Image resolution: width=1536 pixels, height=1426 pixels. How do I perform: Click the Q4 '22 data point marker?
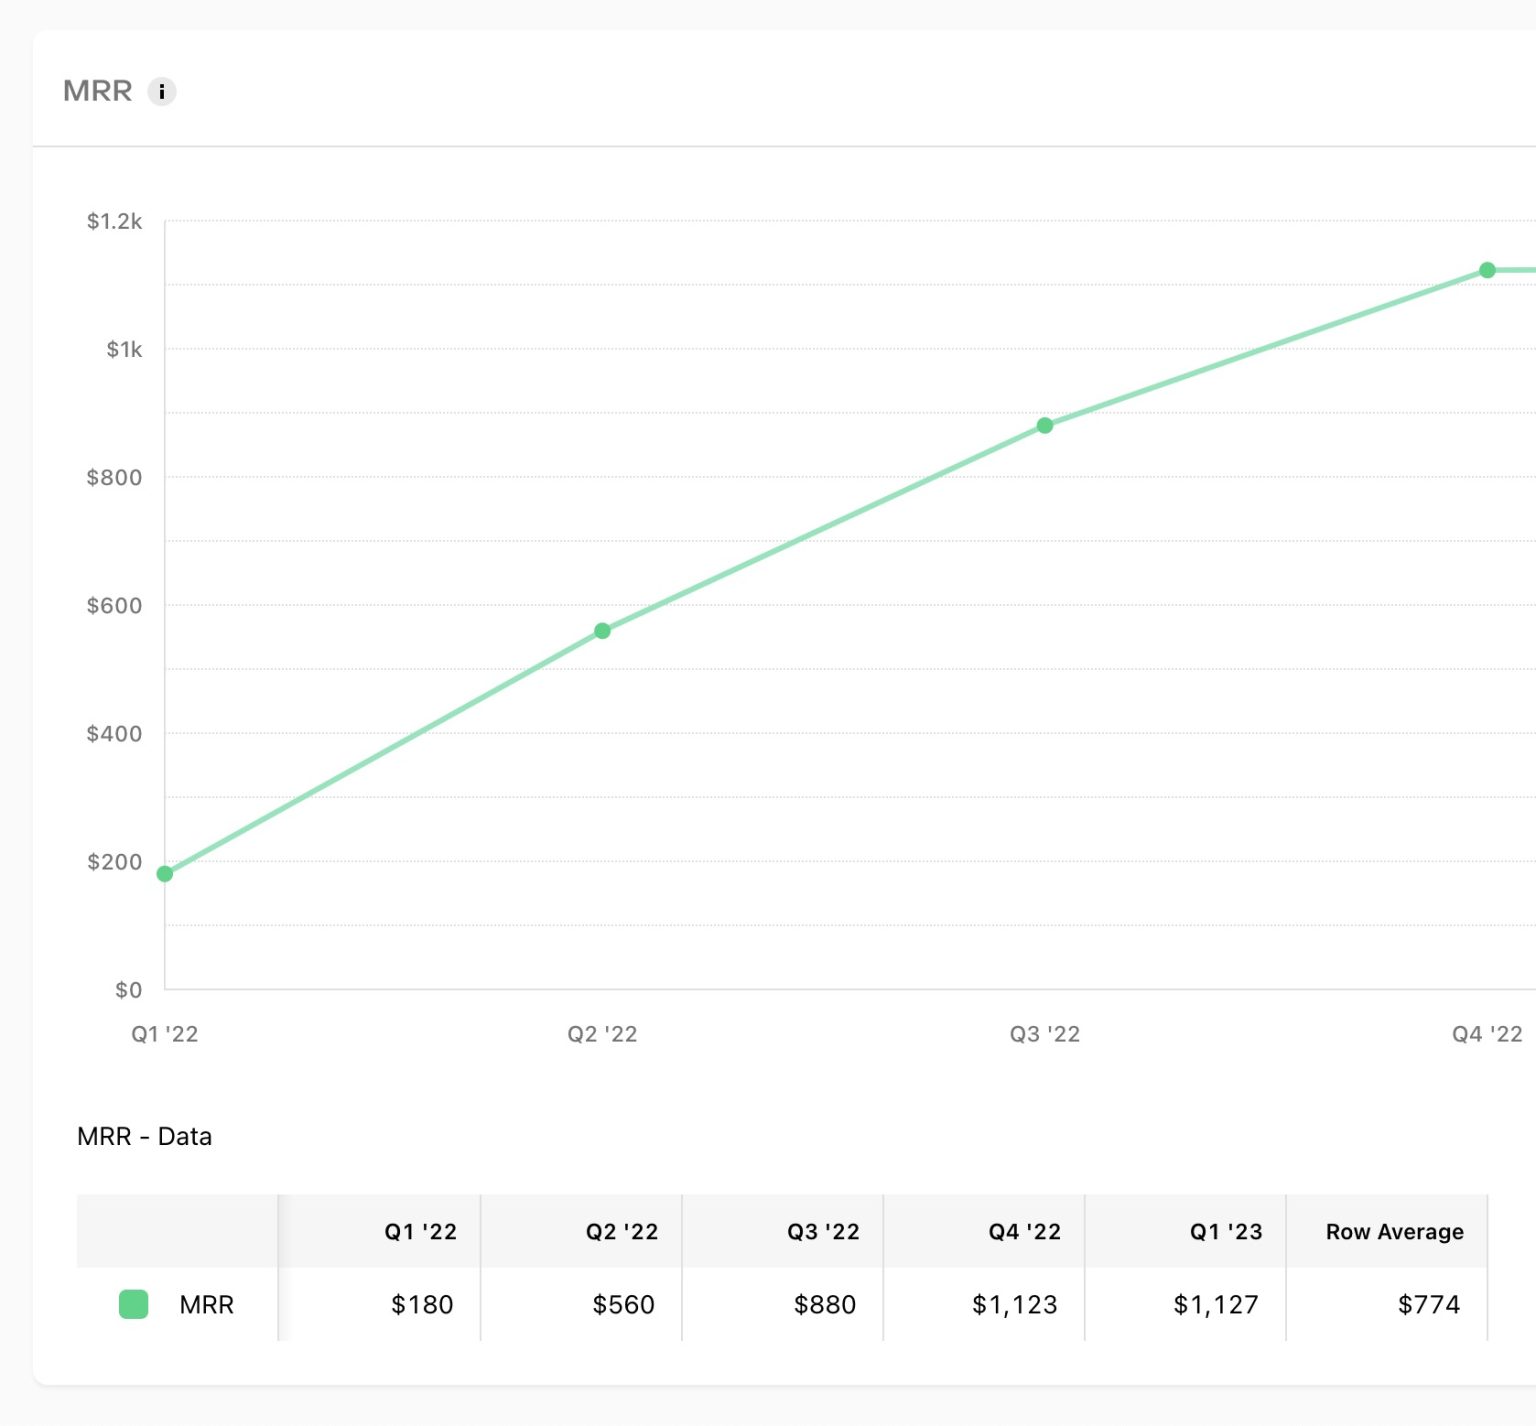point(1487,269)
